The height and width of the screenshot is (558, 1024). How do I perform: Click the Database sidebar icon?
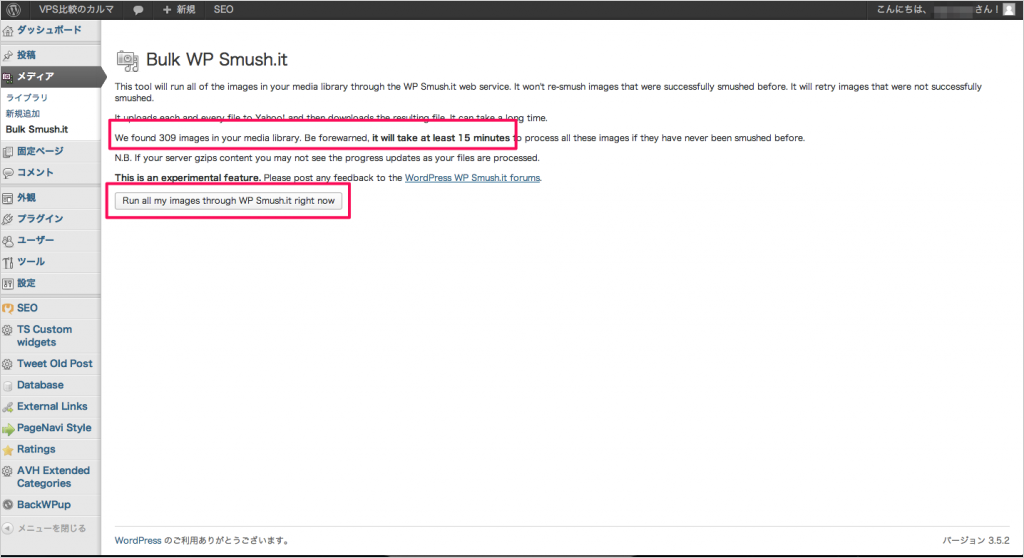point(8,386)
